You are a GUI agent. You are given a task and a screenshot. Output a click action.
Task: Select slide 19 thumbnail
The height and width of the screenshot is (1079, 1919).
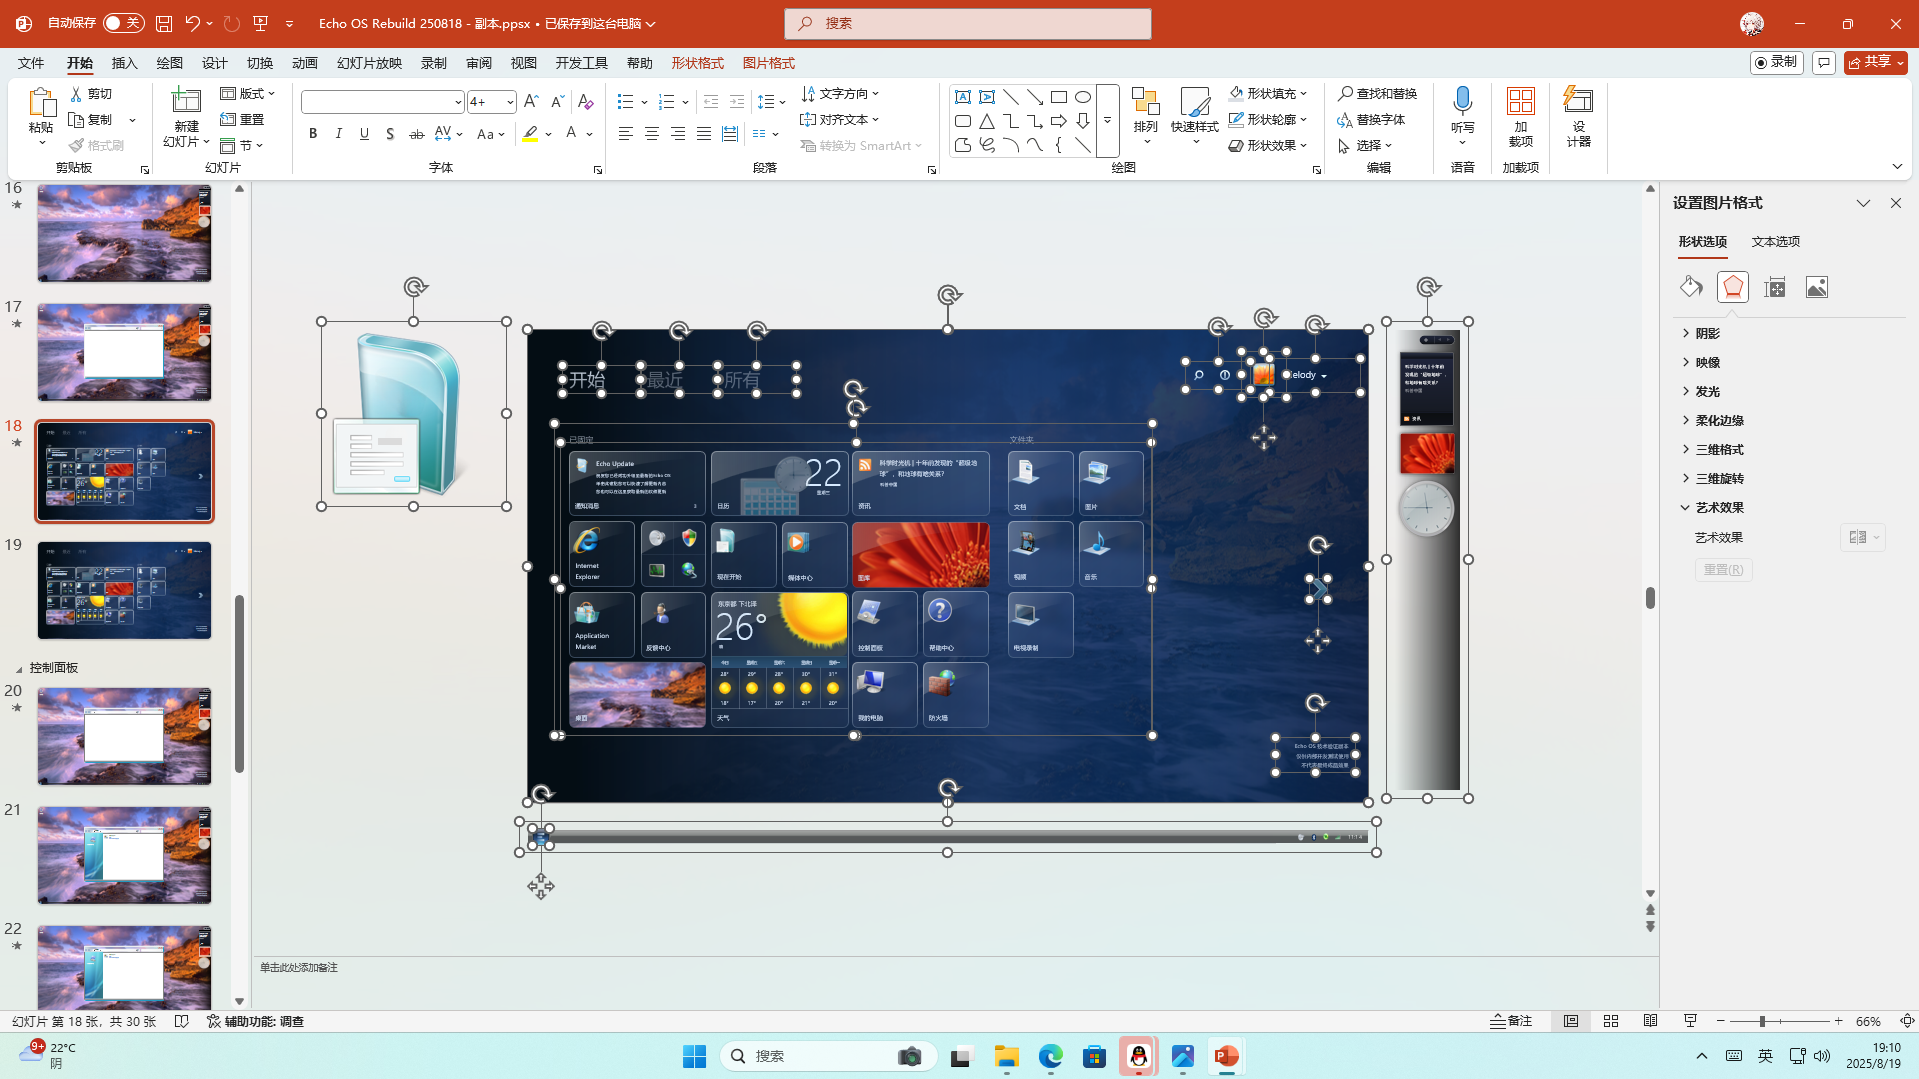tap(125, 591)
